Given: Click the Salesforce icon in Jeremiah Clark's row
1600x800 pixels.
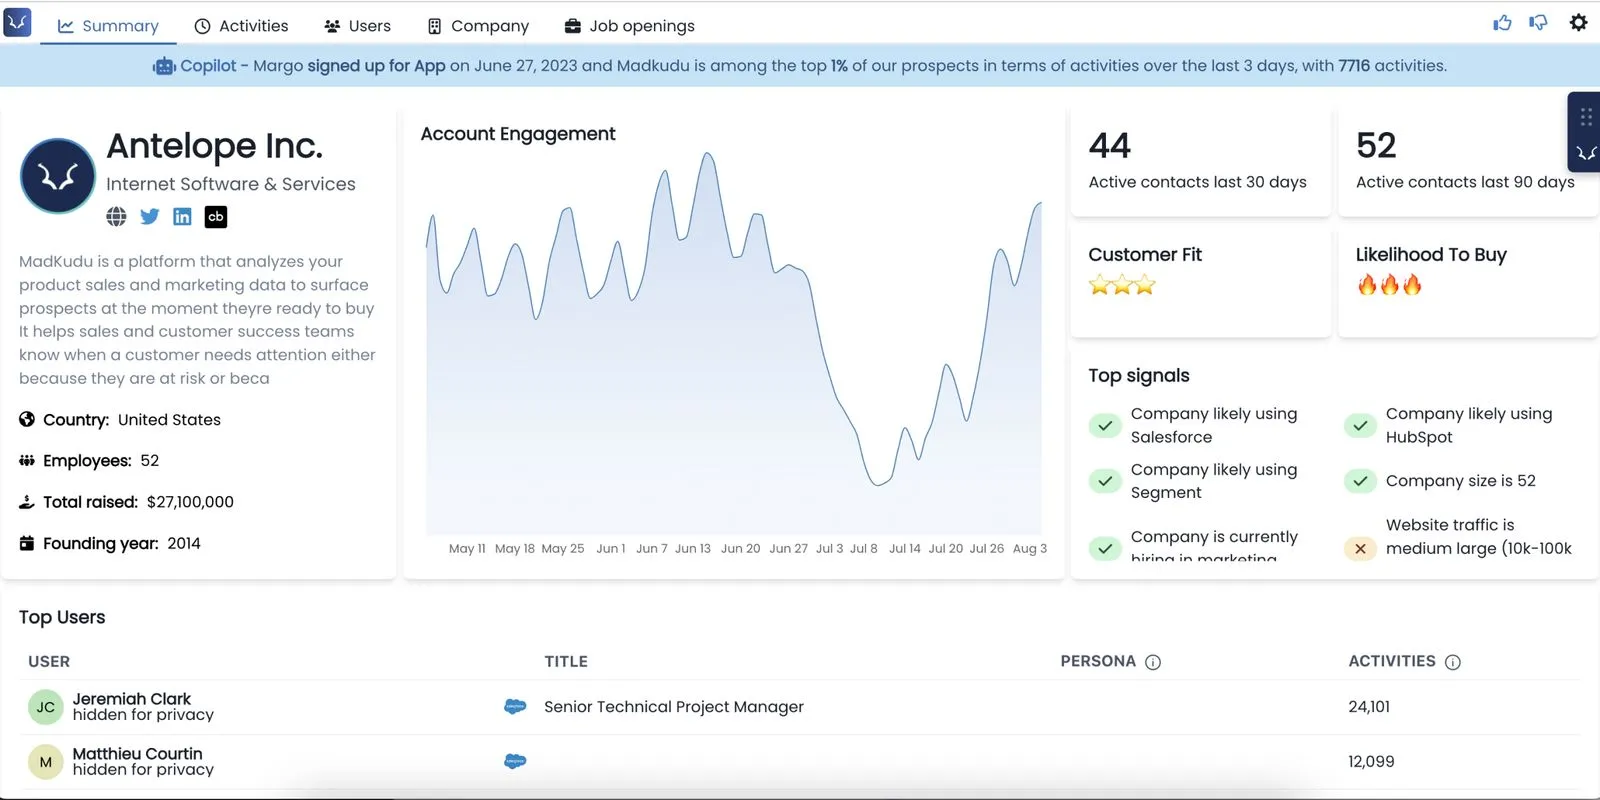Looking at the screenshot, I should [515, 707].
